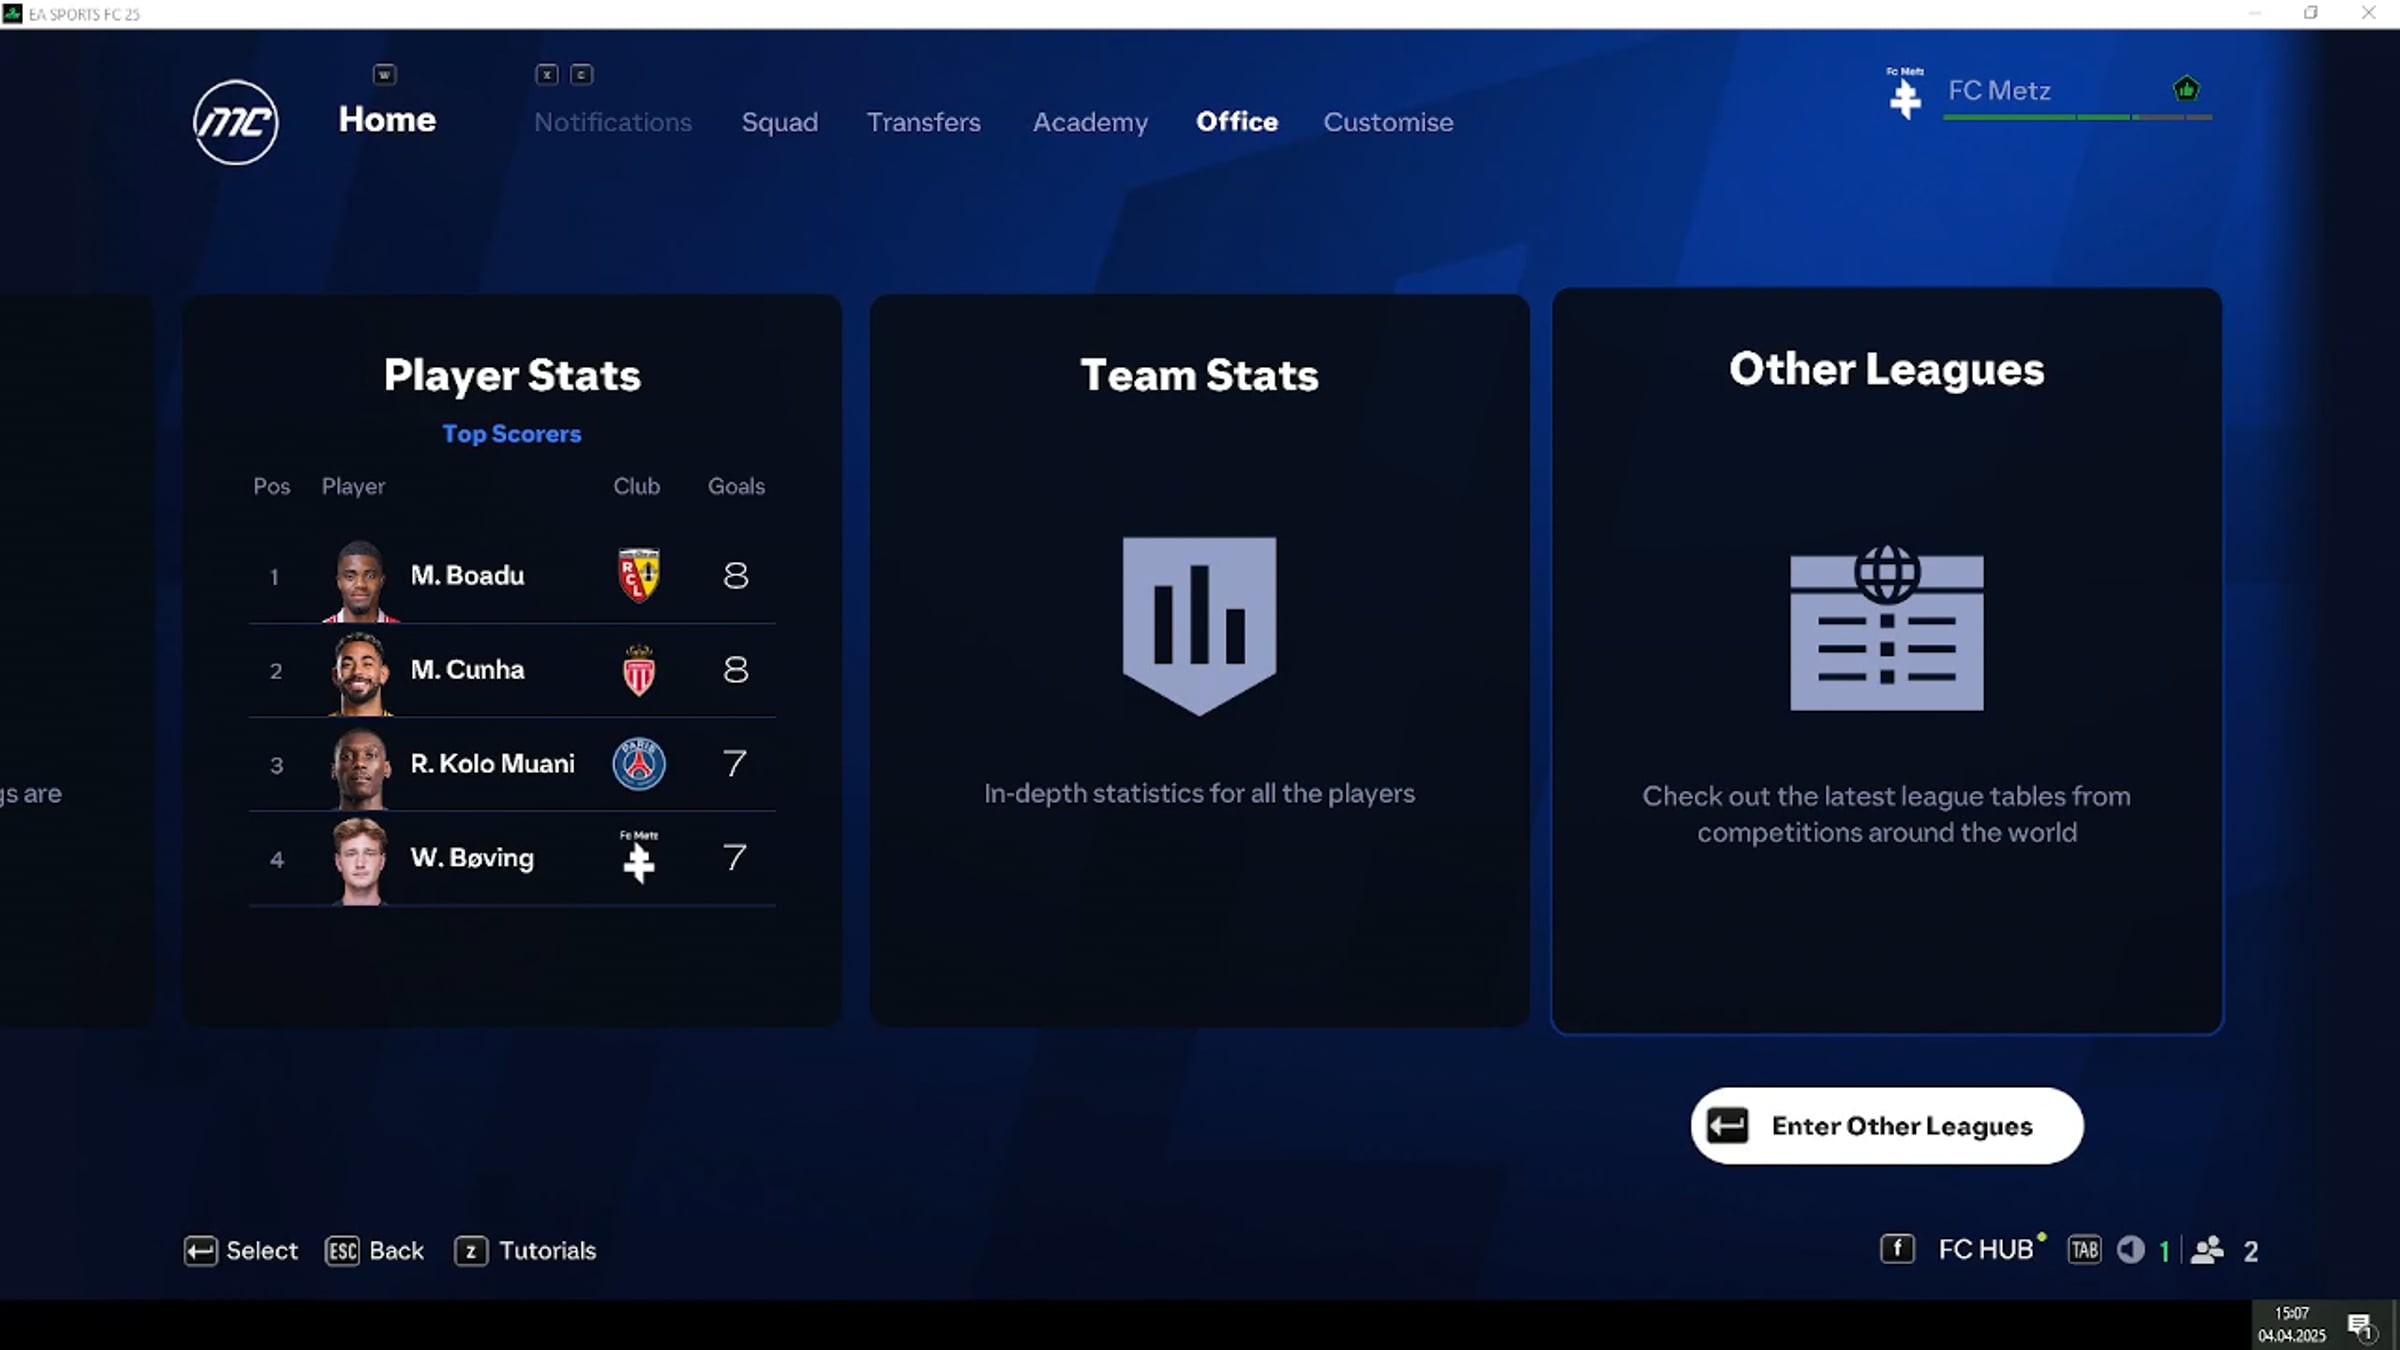Click the PSG crest beside R. Kolo Muani
Image resolution: width=2400 pixels, height=1350 pixels.
click(x=639, y=763)
